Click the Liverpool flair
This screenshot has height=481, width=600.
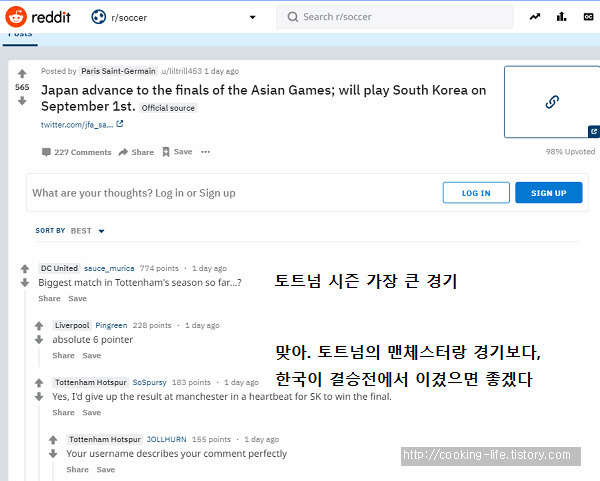(72, 325)
